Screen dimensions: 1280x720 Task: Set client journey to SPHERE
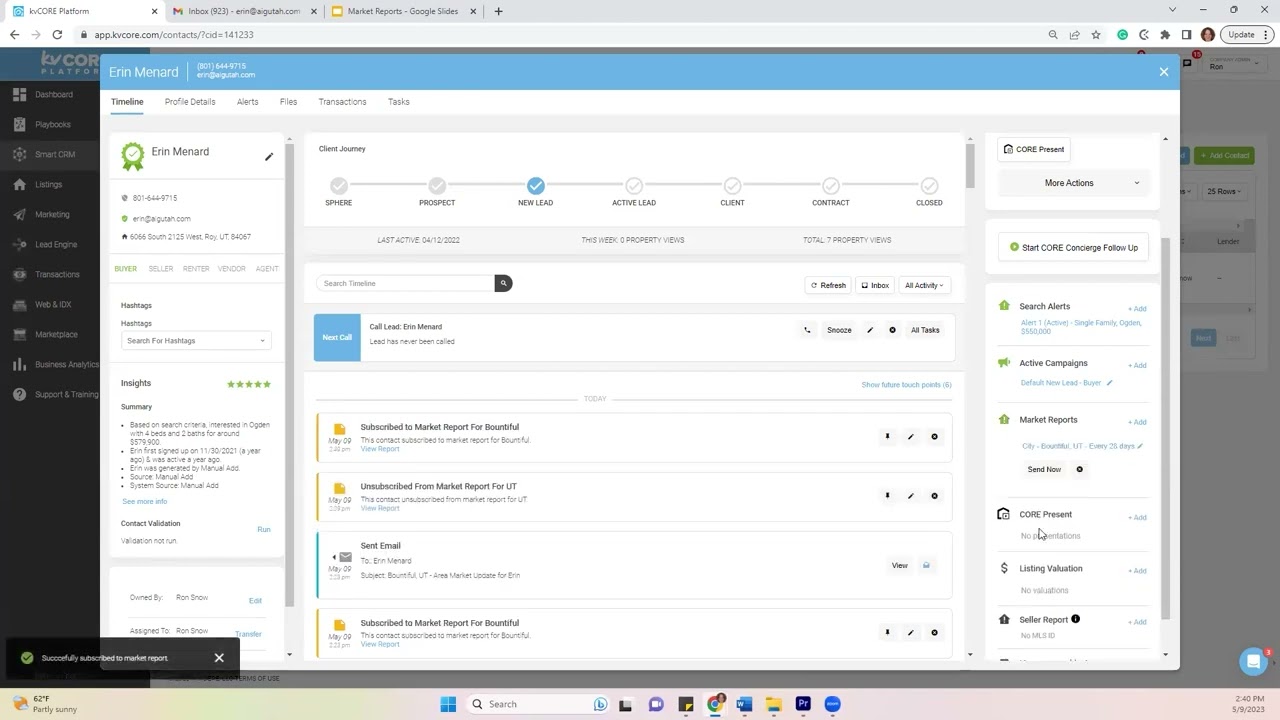[x=339, y=186]
